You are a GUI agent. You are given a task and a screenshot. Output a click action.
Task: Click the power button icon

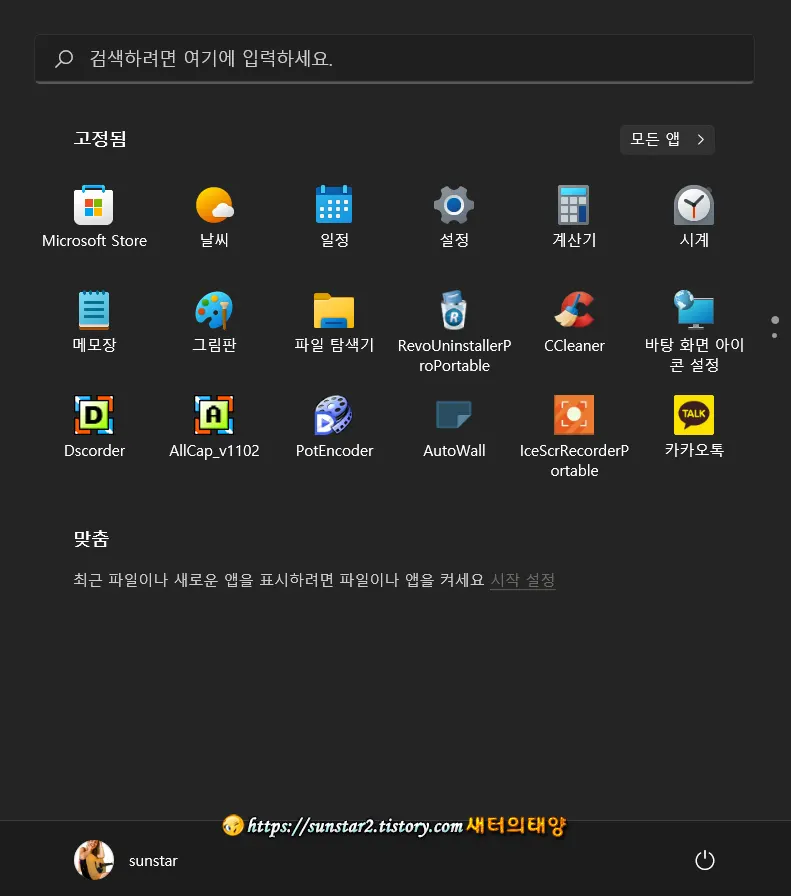tap(705, 860)
